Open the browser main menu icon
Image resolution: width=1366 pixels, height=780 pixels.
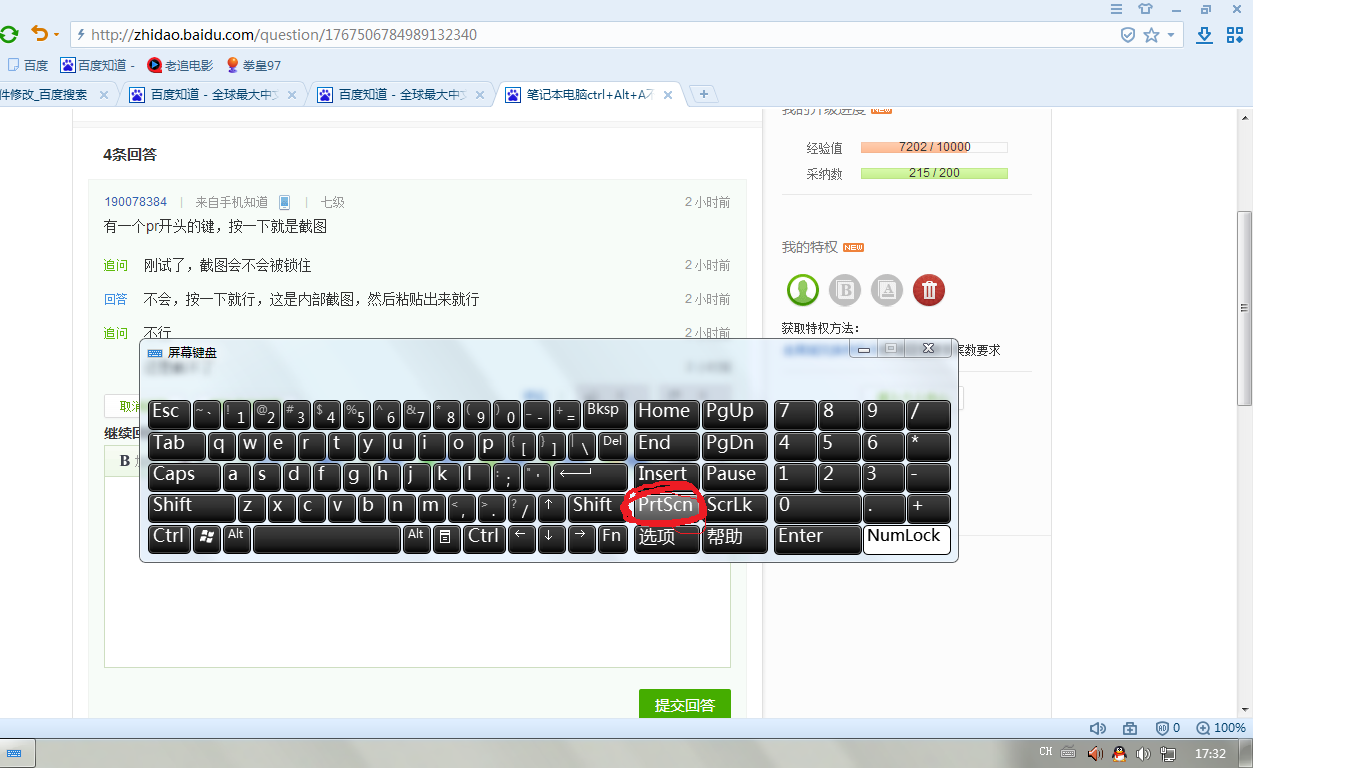[1117, 9]
